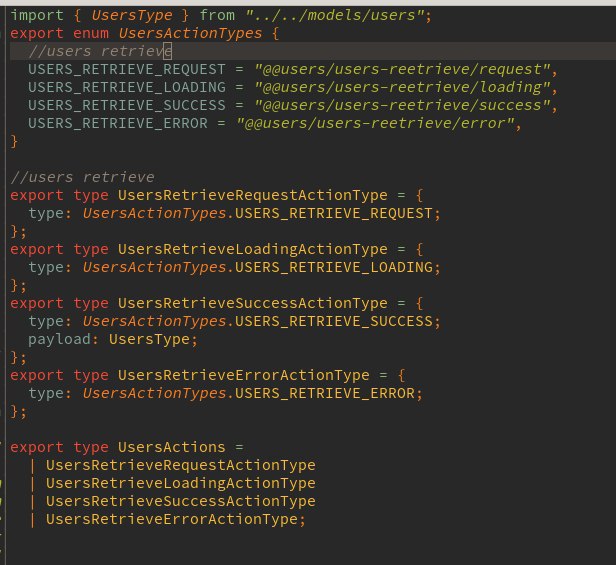Click the payload: UsersType line
Viewport: 616px width, 565px height.
[x=113, y=339]
